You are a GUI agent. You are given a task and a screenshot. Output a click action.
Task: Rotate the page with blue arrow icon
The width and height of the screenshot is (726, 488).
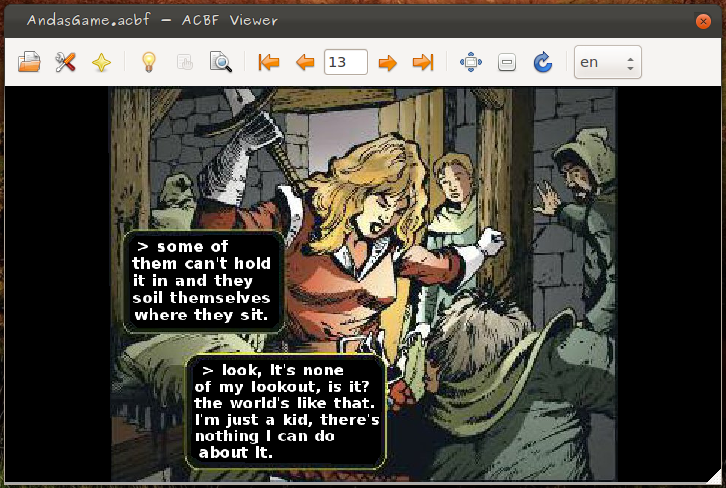coord(543,62)
